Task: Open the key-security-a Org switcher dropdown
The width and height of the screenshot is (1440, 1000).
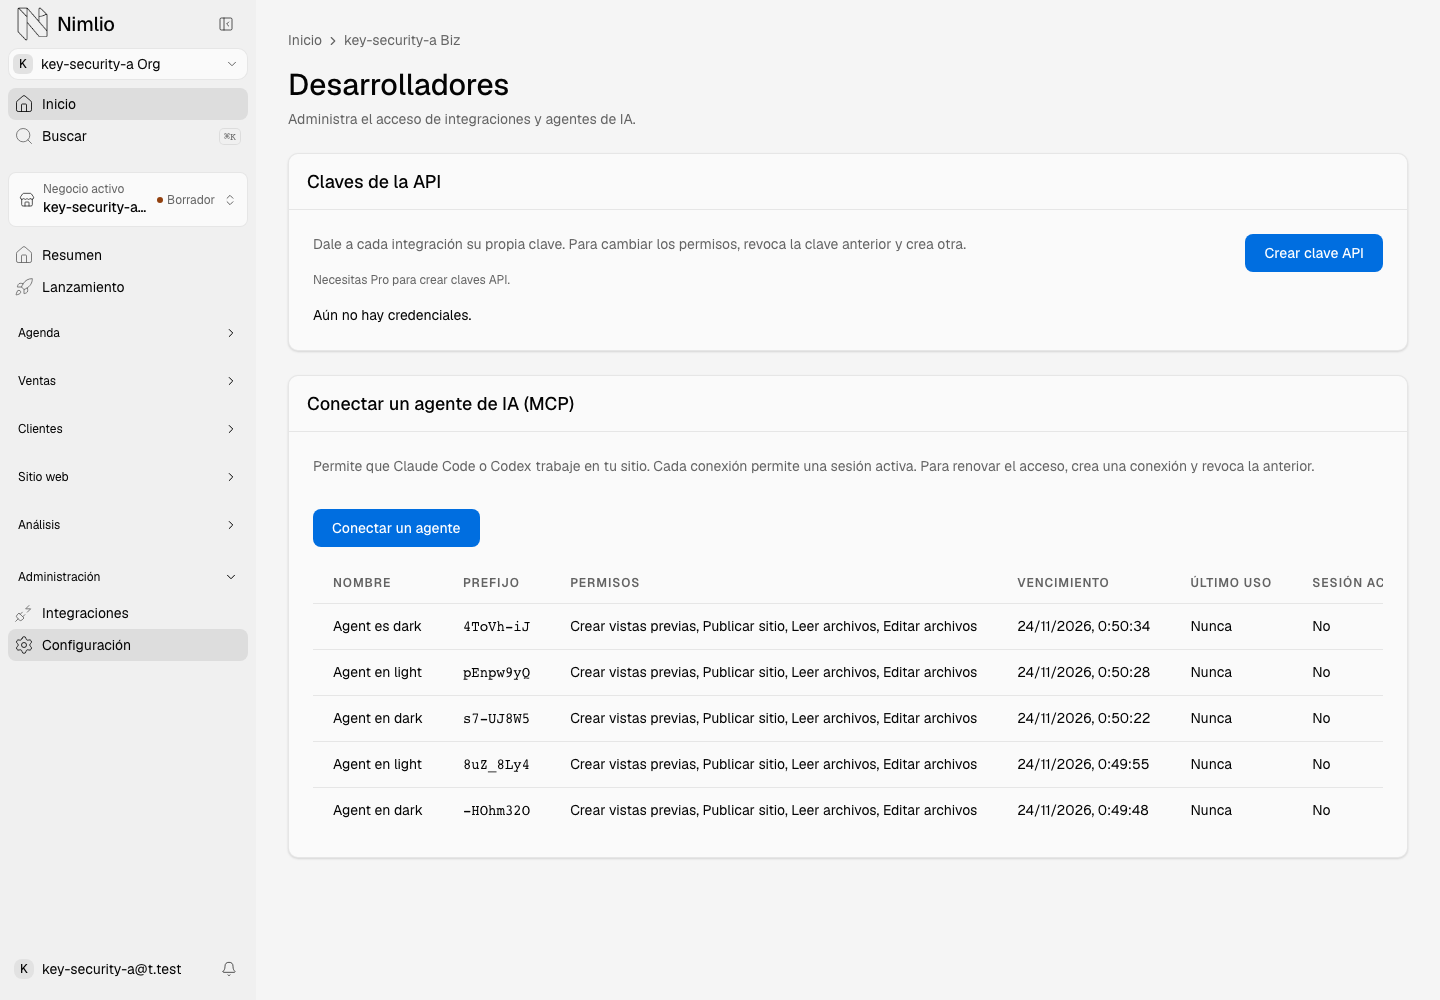Action: point(128,64)
